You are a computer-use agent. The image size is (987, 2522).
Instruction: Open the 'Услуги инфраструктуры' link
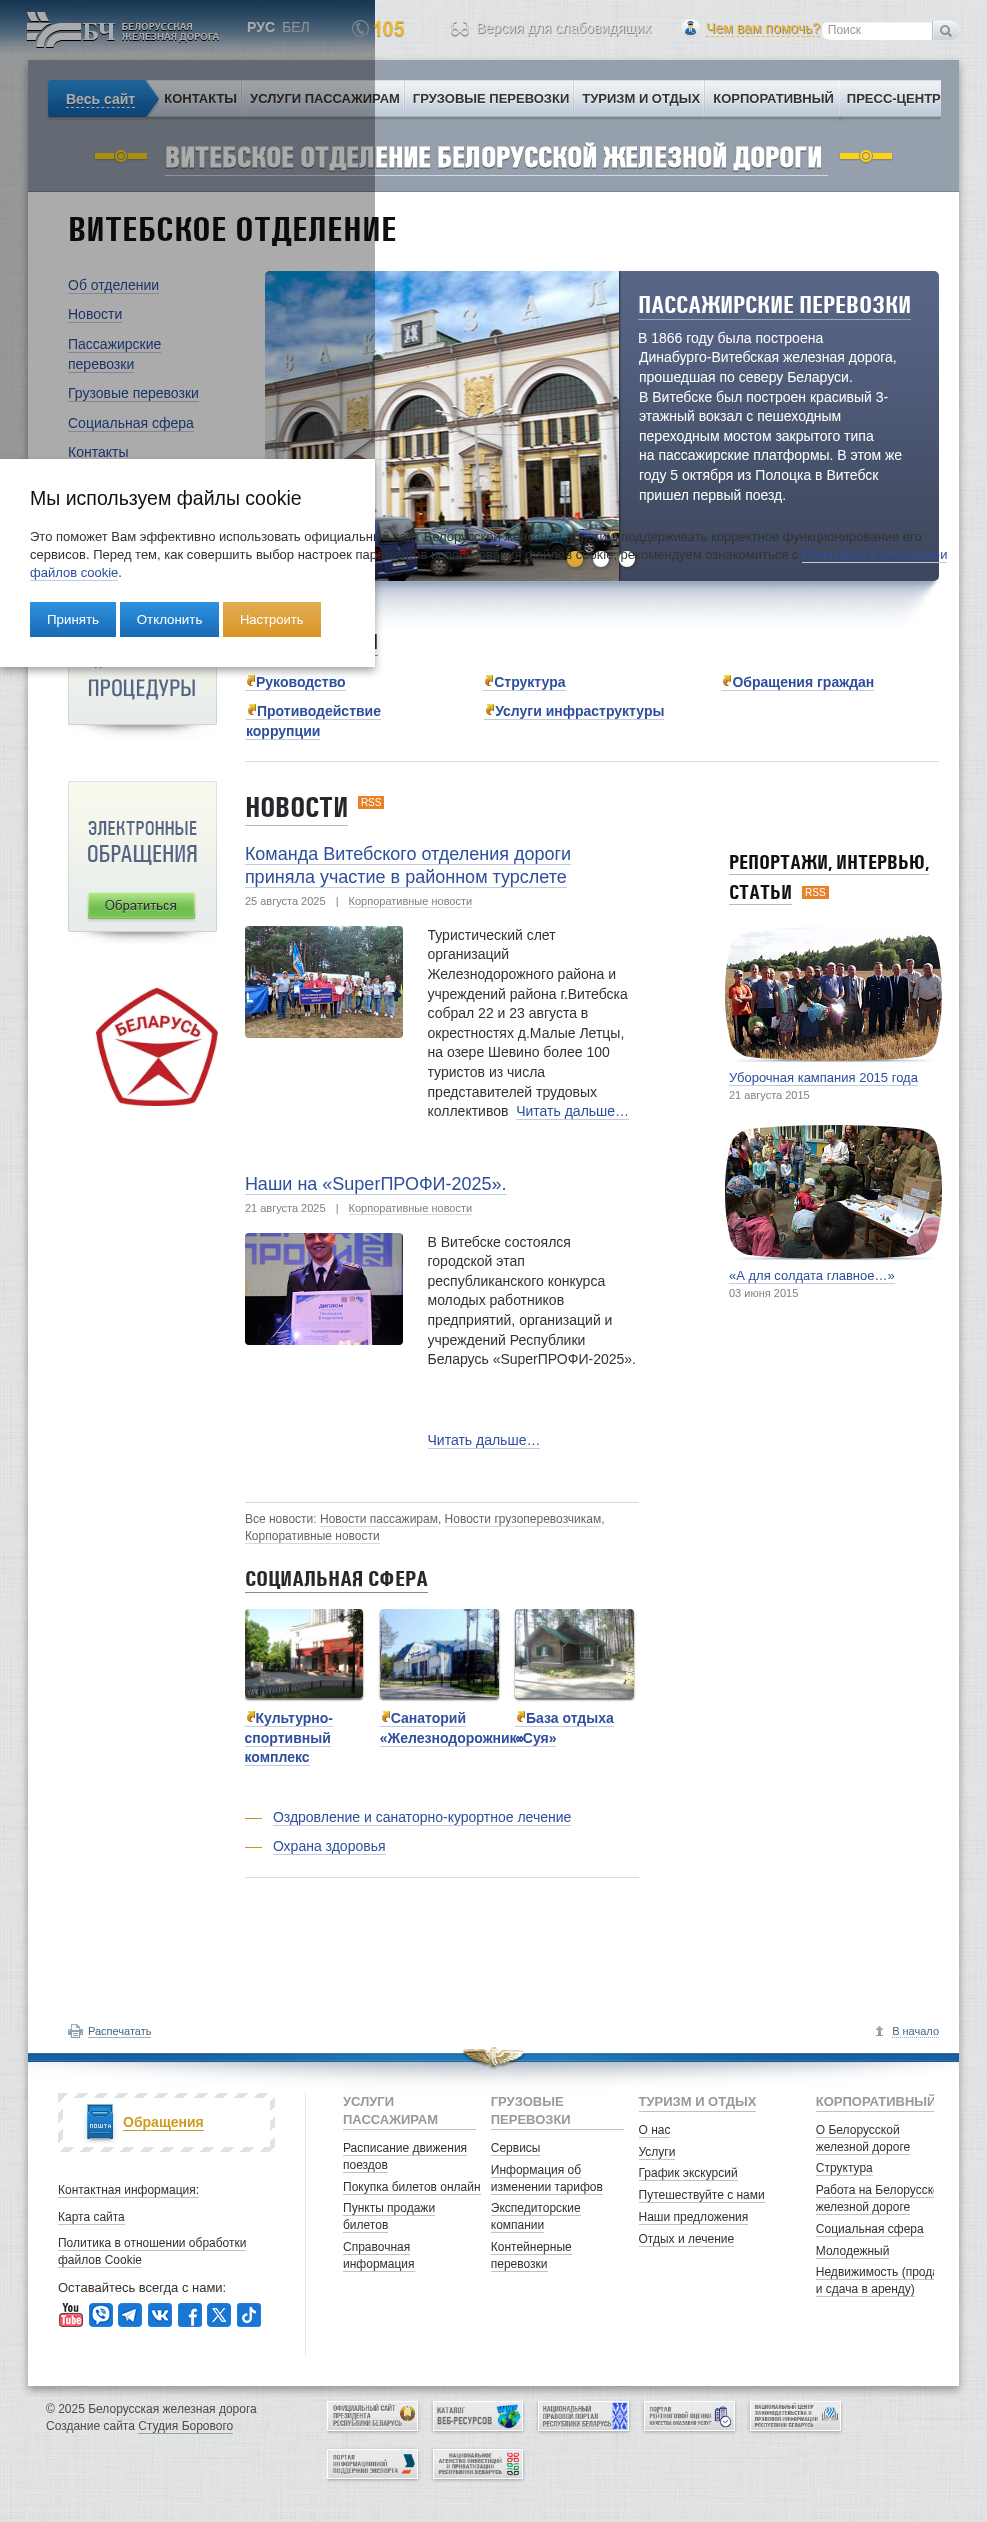[x=579, y=711]
